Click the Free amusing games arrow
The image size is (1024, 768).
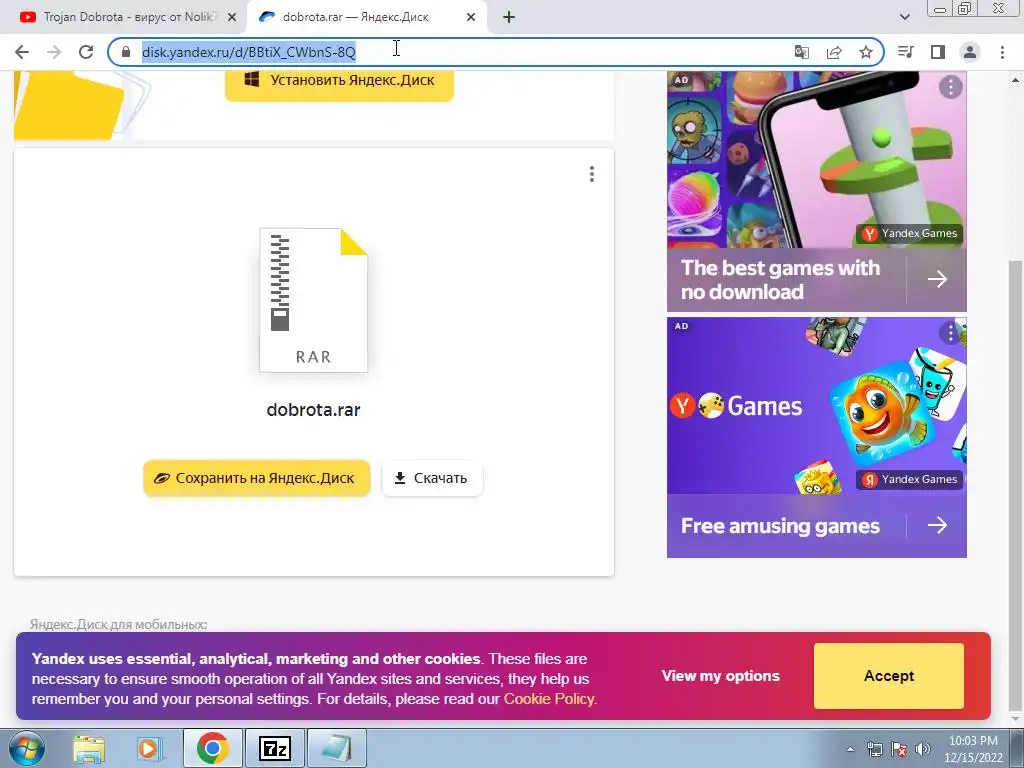[937, 525]
